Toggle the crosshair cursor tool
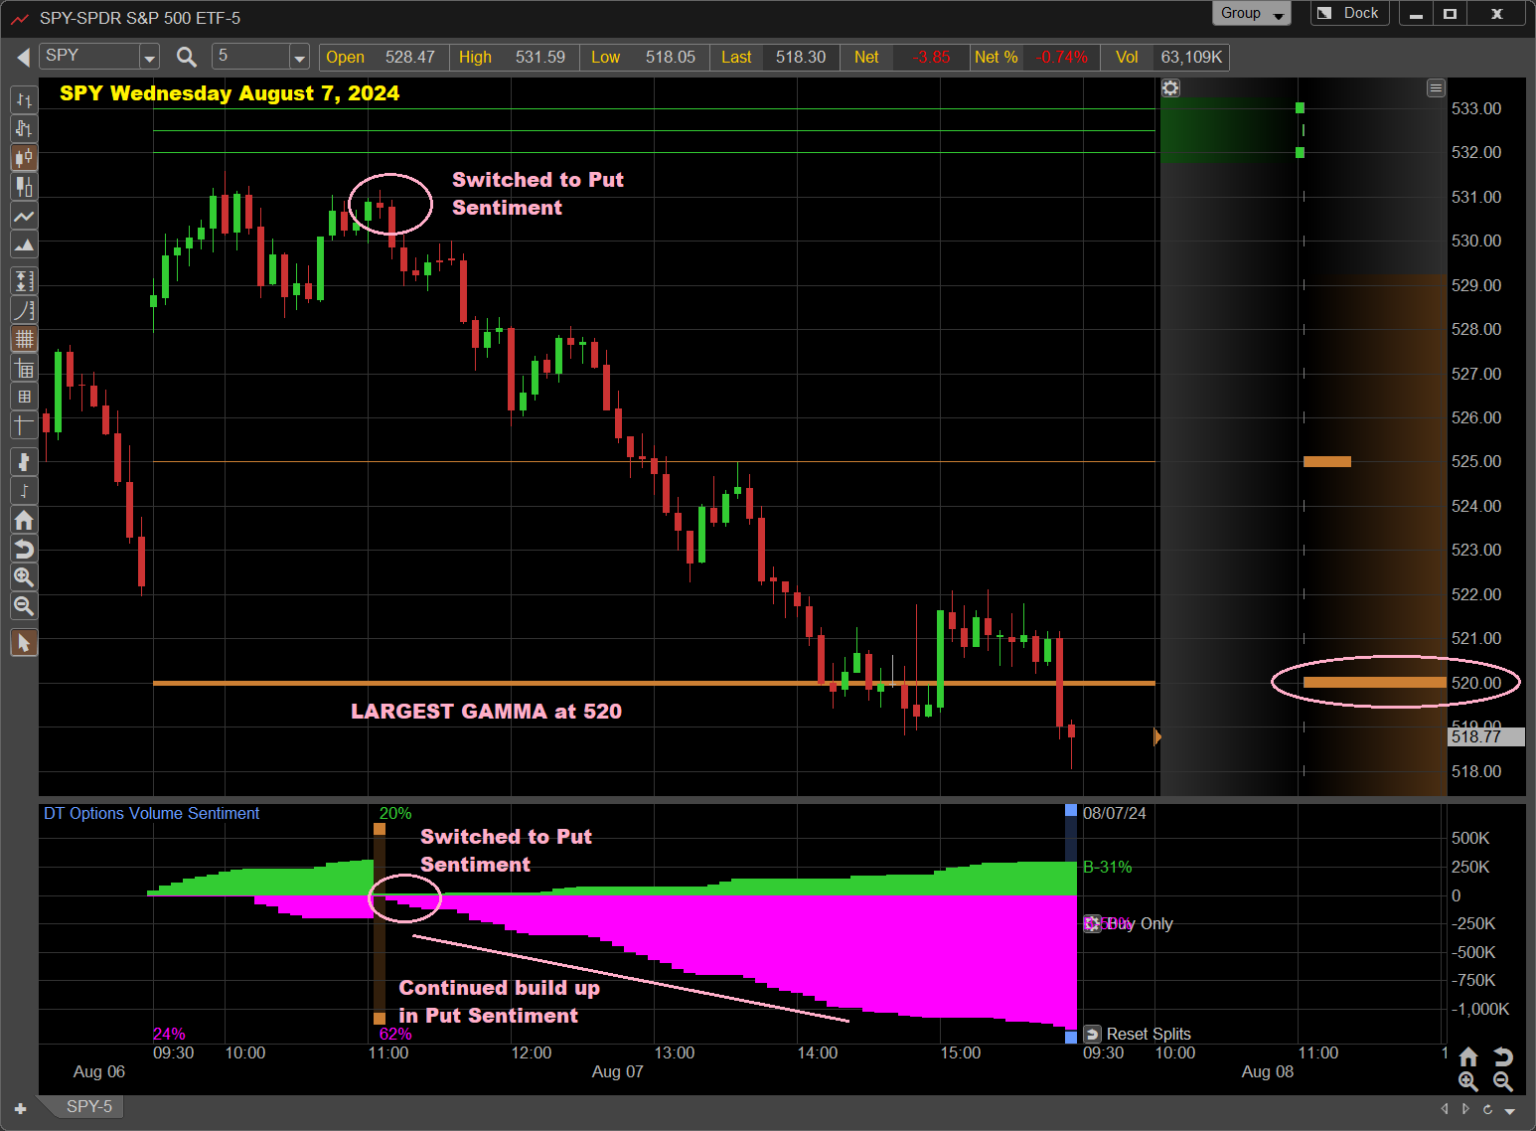This screenshot has height=1131, width=1536. click(x=23, y=424)
